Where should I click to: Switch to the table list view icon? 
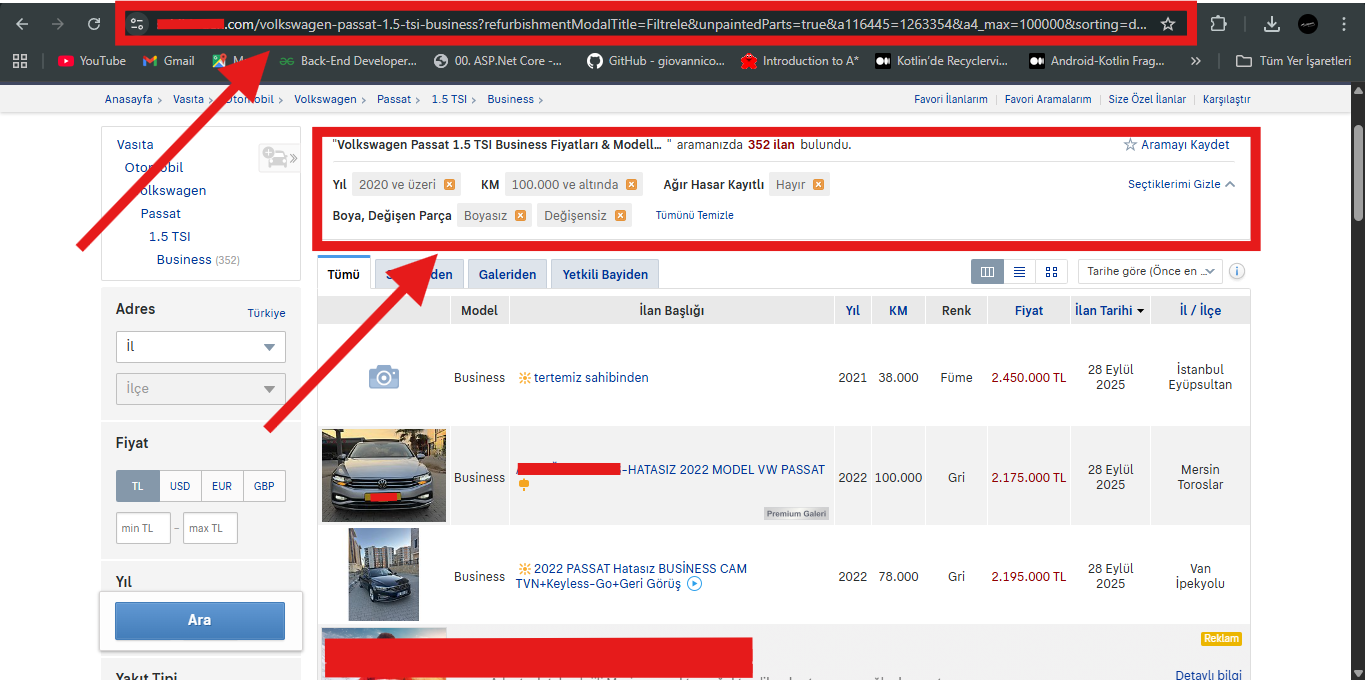coord(1019,271)
